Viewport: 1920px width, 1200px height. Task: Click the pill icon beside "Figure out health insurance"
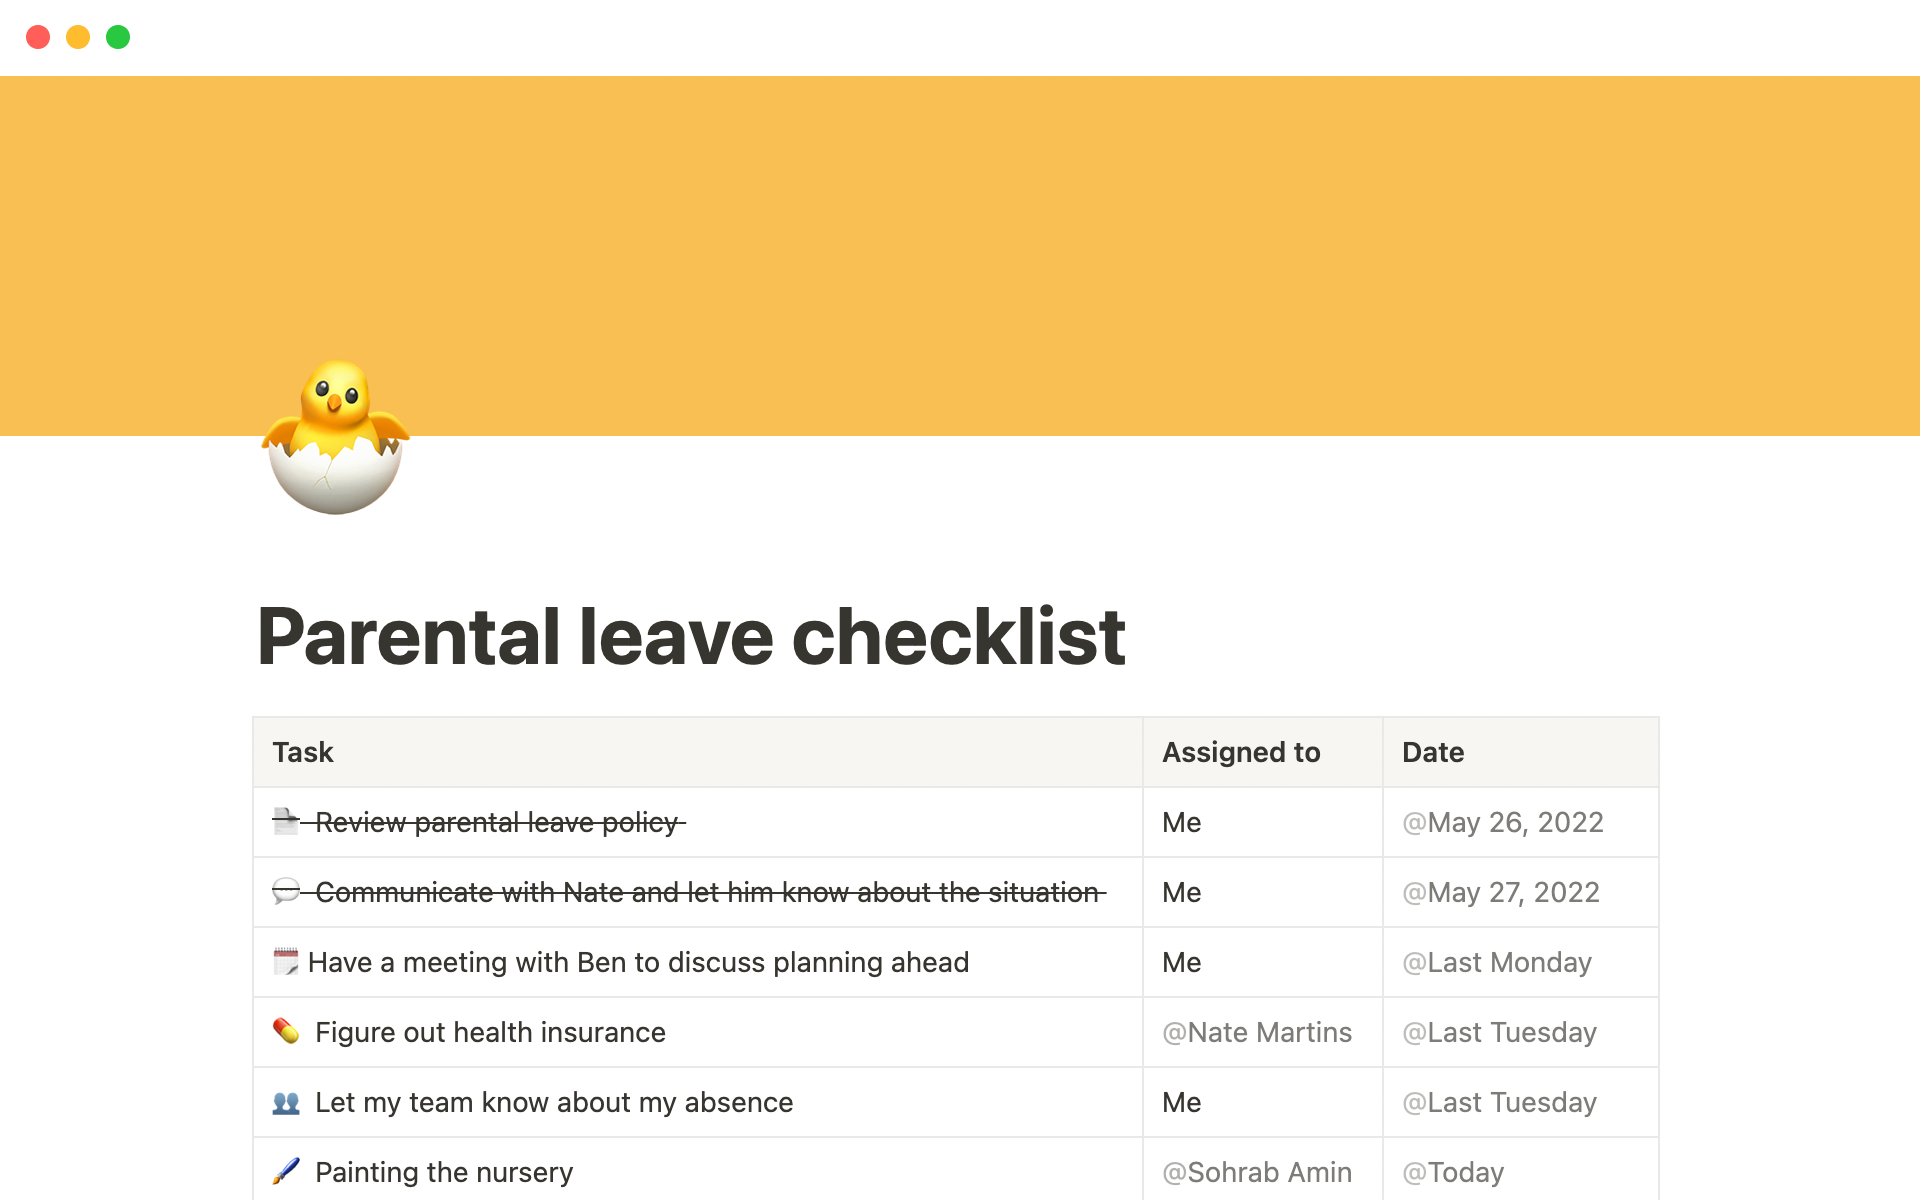(287, 1032)
